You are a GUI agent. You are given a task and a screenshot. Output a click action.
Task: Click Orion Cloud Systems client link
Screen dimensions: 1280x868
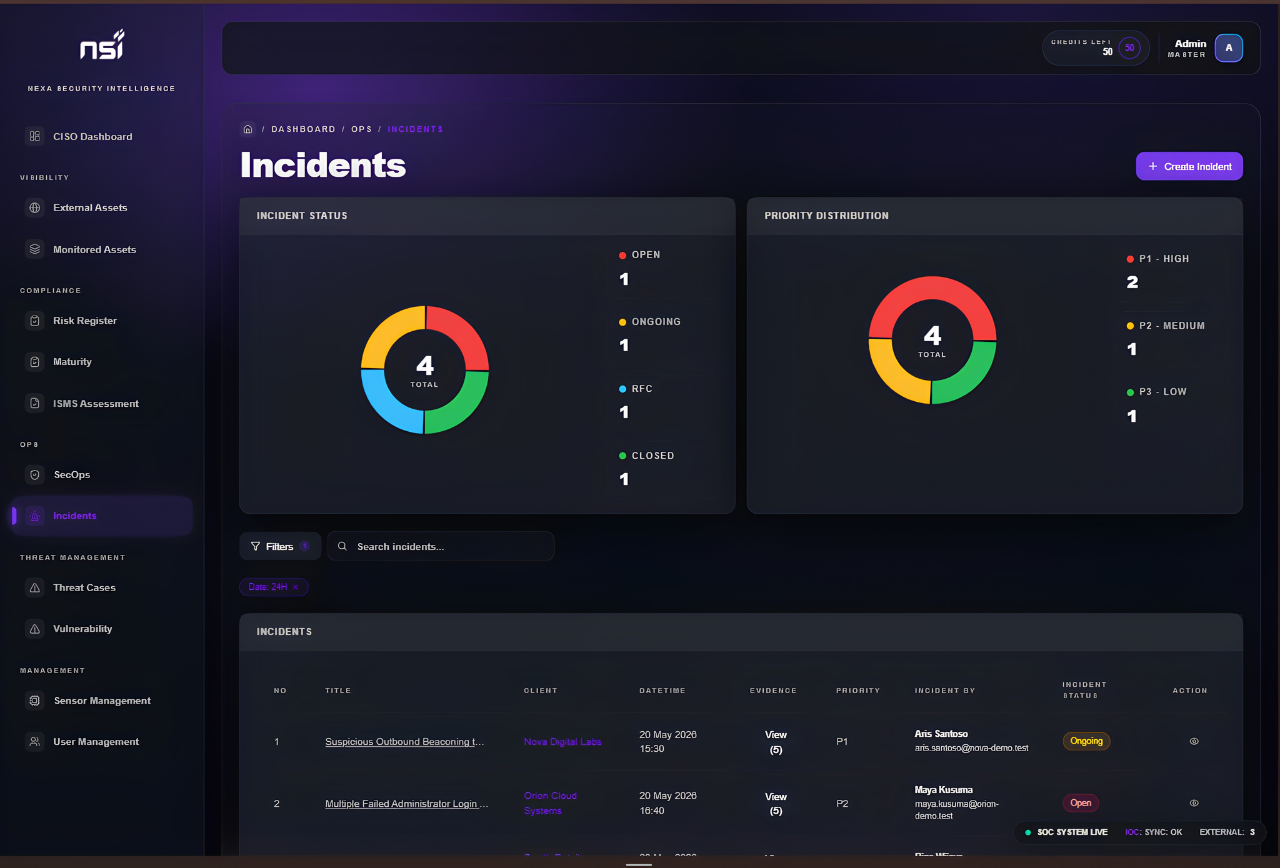click(551, 803)
